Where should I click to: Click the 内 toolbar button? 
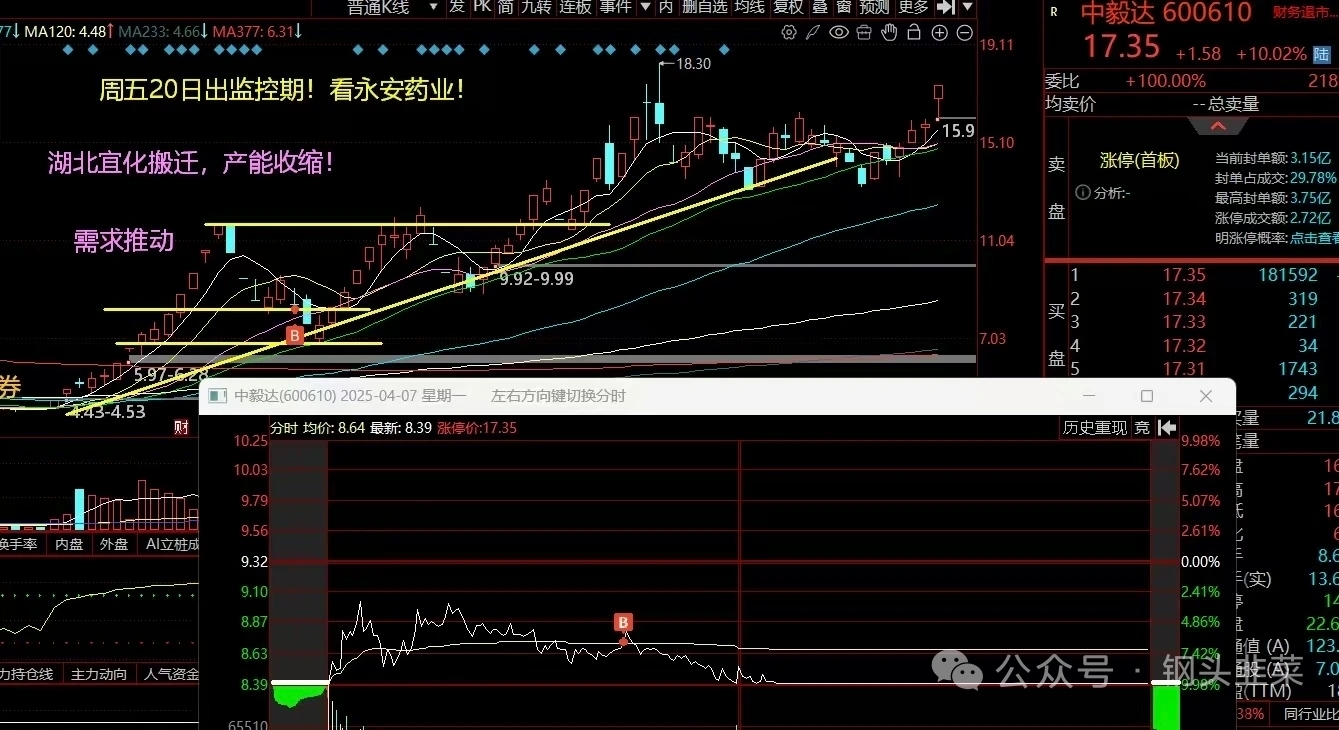pyautogui.click(x=666, y=7)
